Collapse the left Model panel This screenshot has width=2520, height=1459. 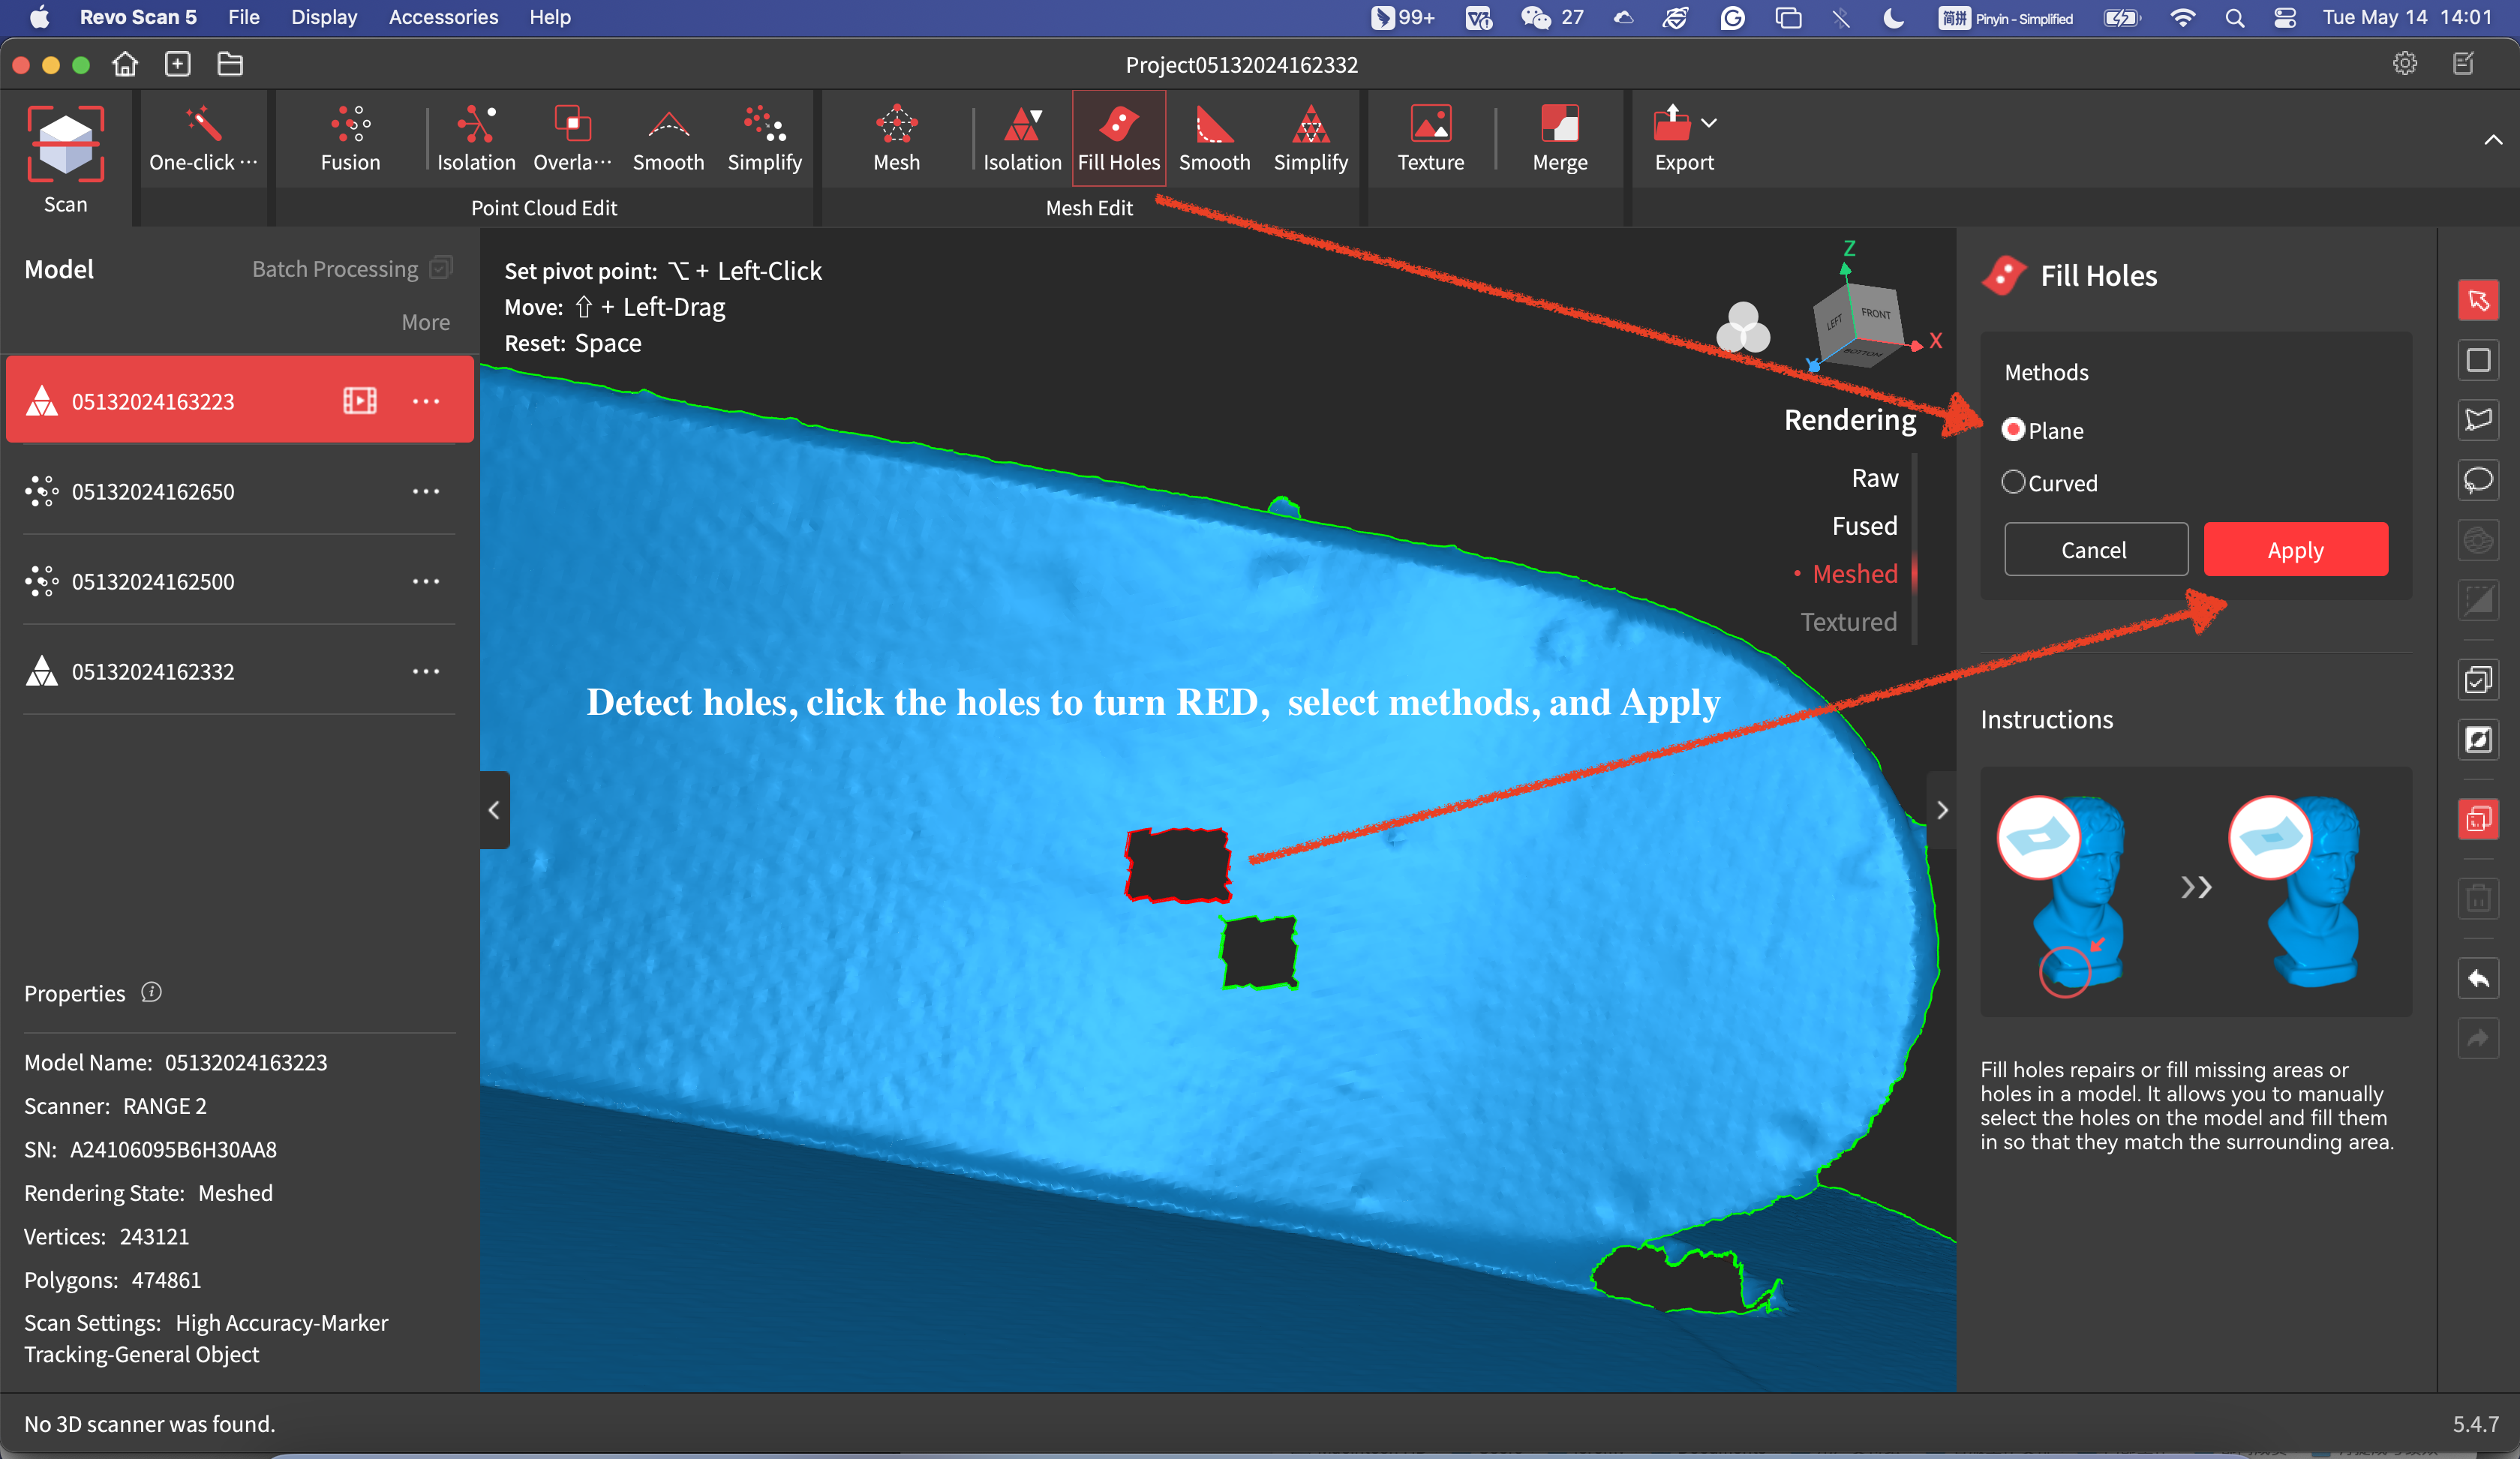(x=494, y=810)
